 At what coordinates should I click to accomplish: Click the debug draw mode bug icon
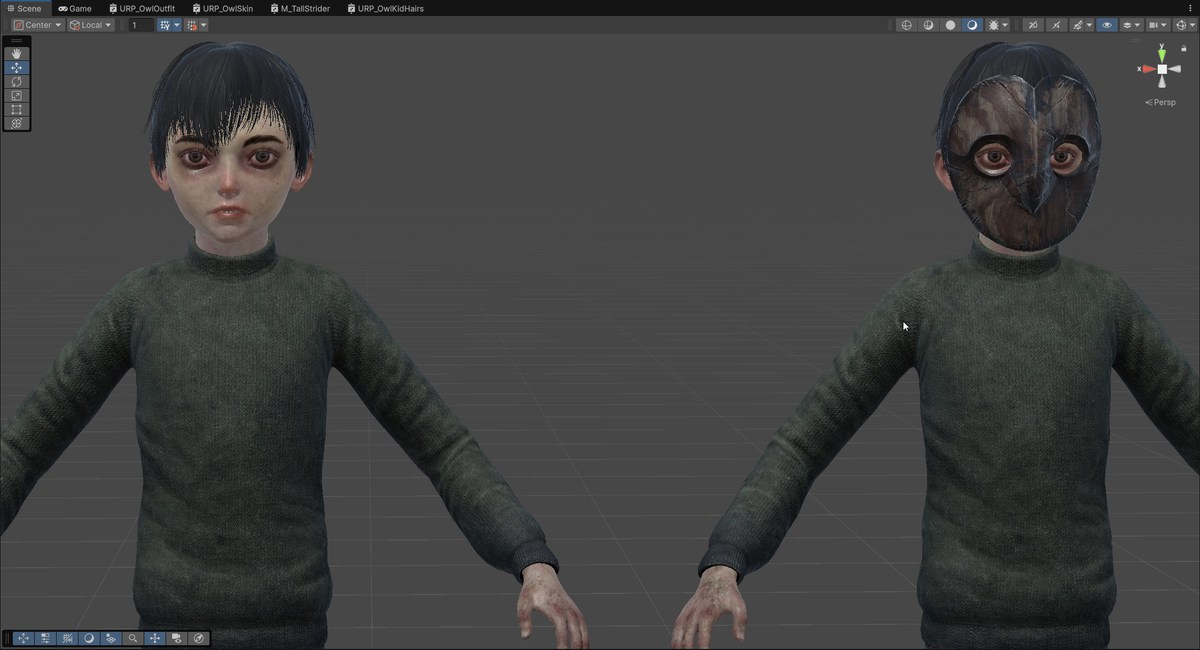click(x=993, y=25)
